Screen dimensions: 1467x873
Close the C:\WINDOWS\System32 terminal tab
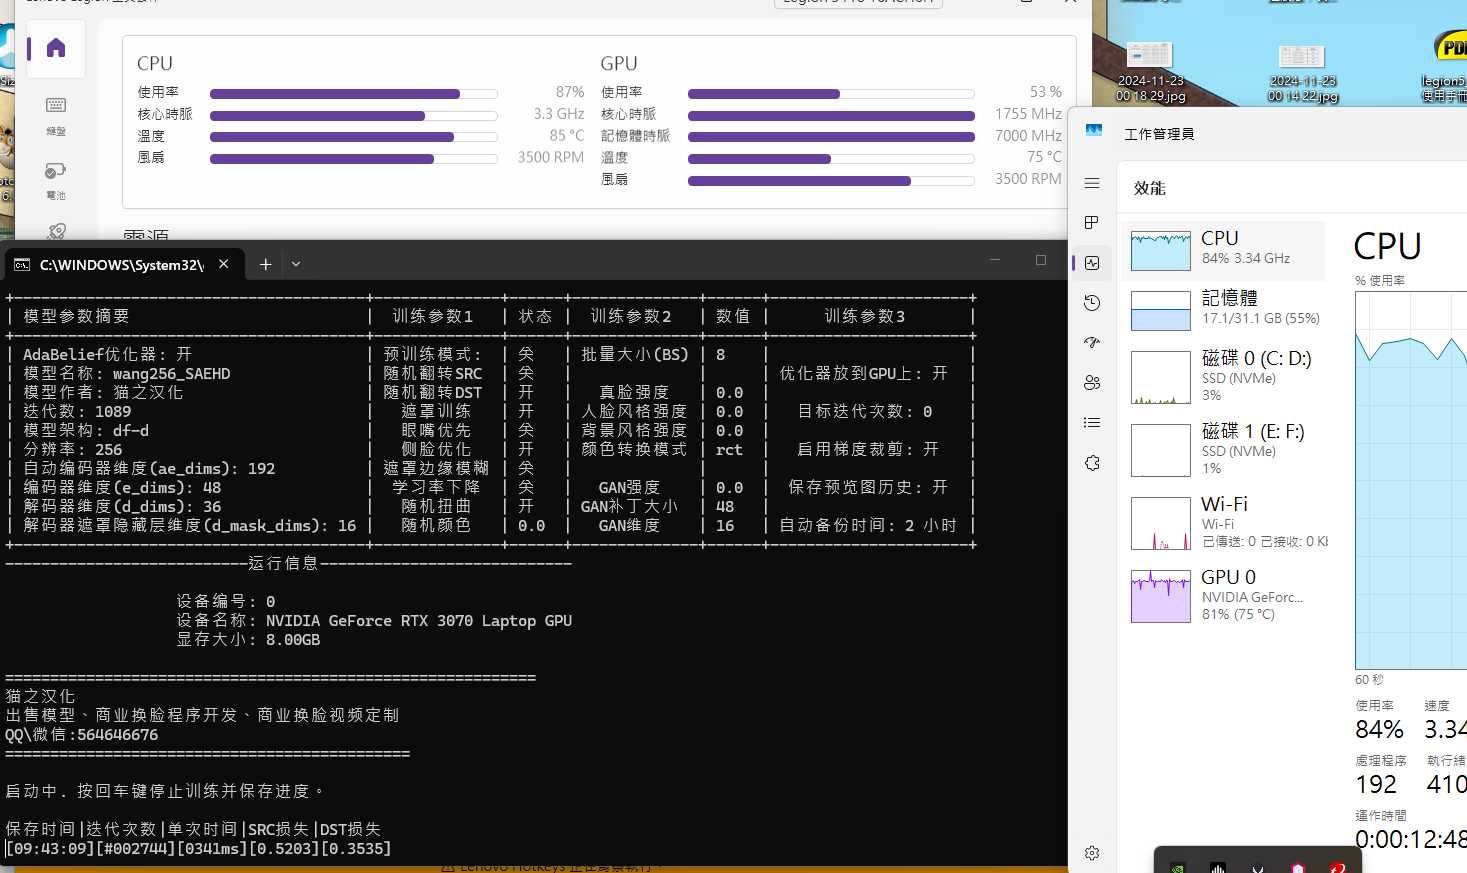pos(224,264)
